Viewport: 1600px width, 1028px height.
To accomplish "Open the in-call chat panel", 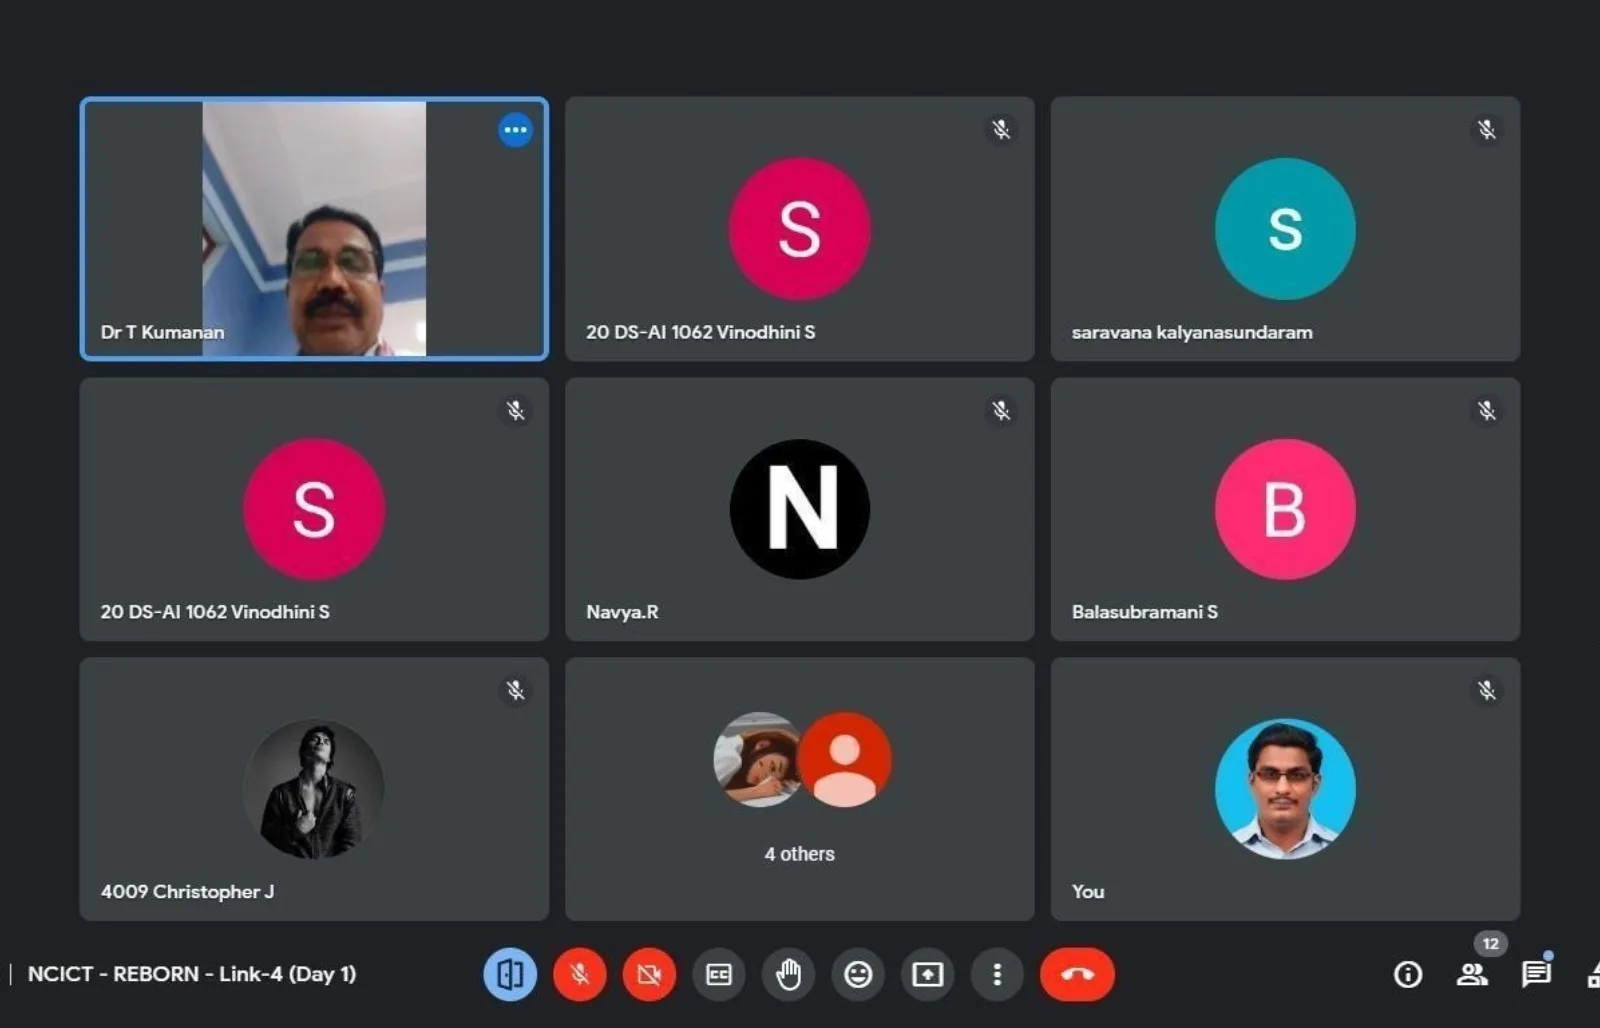I will click(x=1536, y=974).
